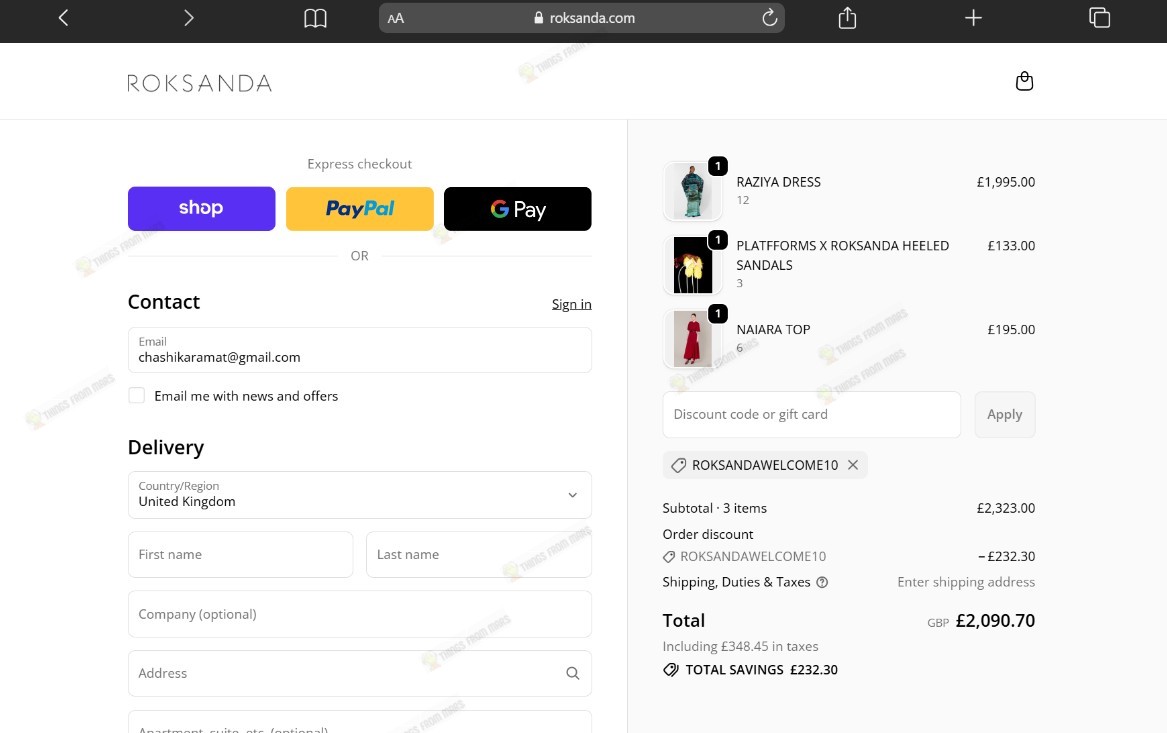Screen dimensions: 1167x733
Task: Click the First name field
Action: tap(240, 554)
